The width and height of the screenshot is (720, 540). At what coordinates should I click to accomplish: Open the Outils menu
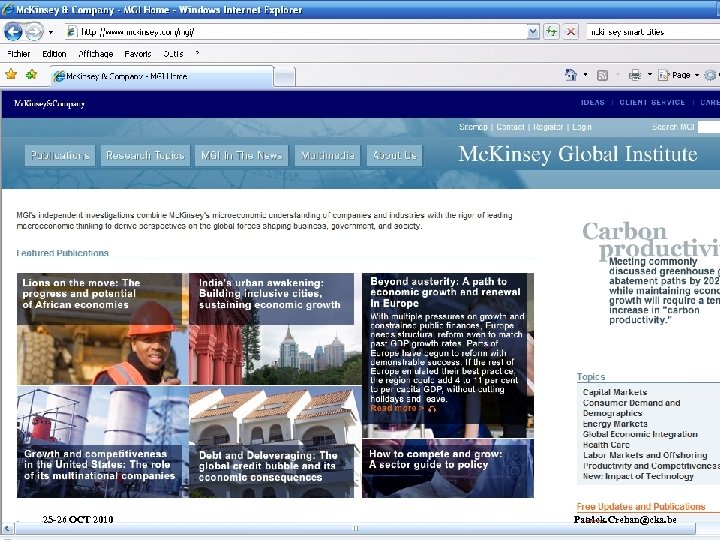click(x=173, y=54)
